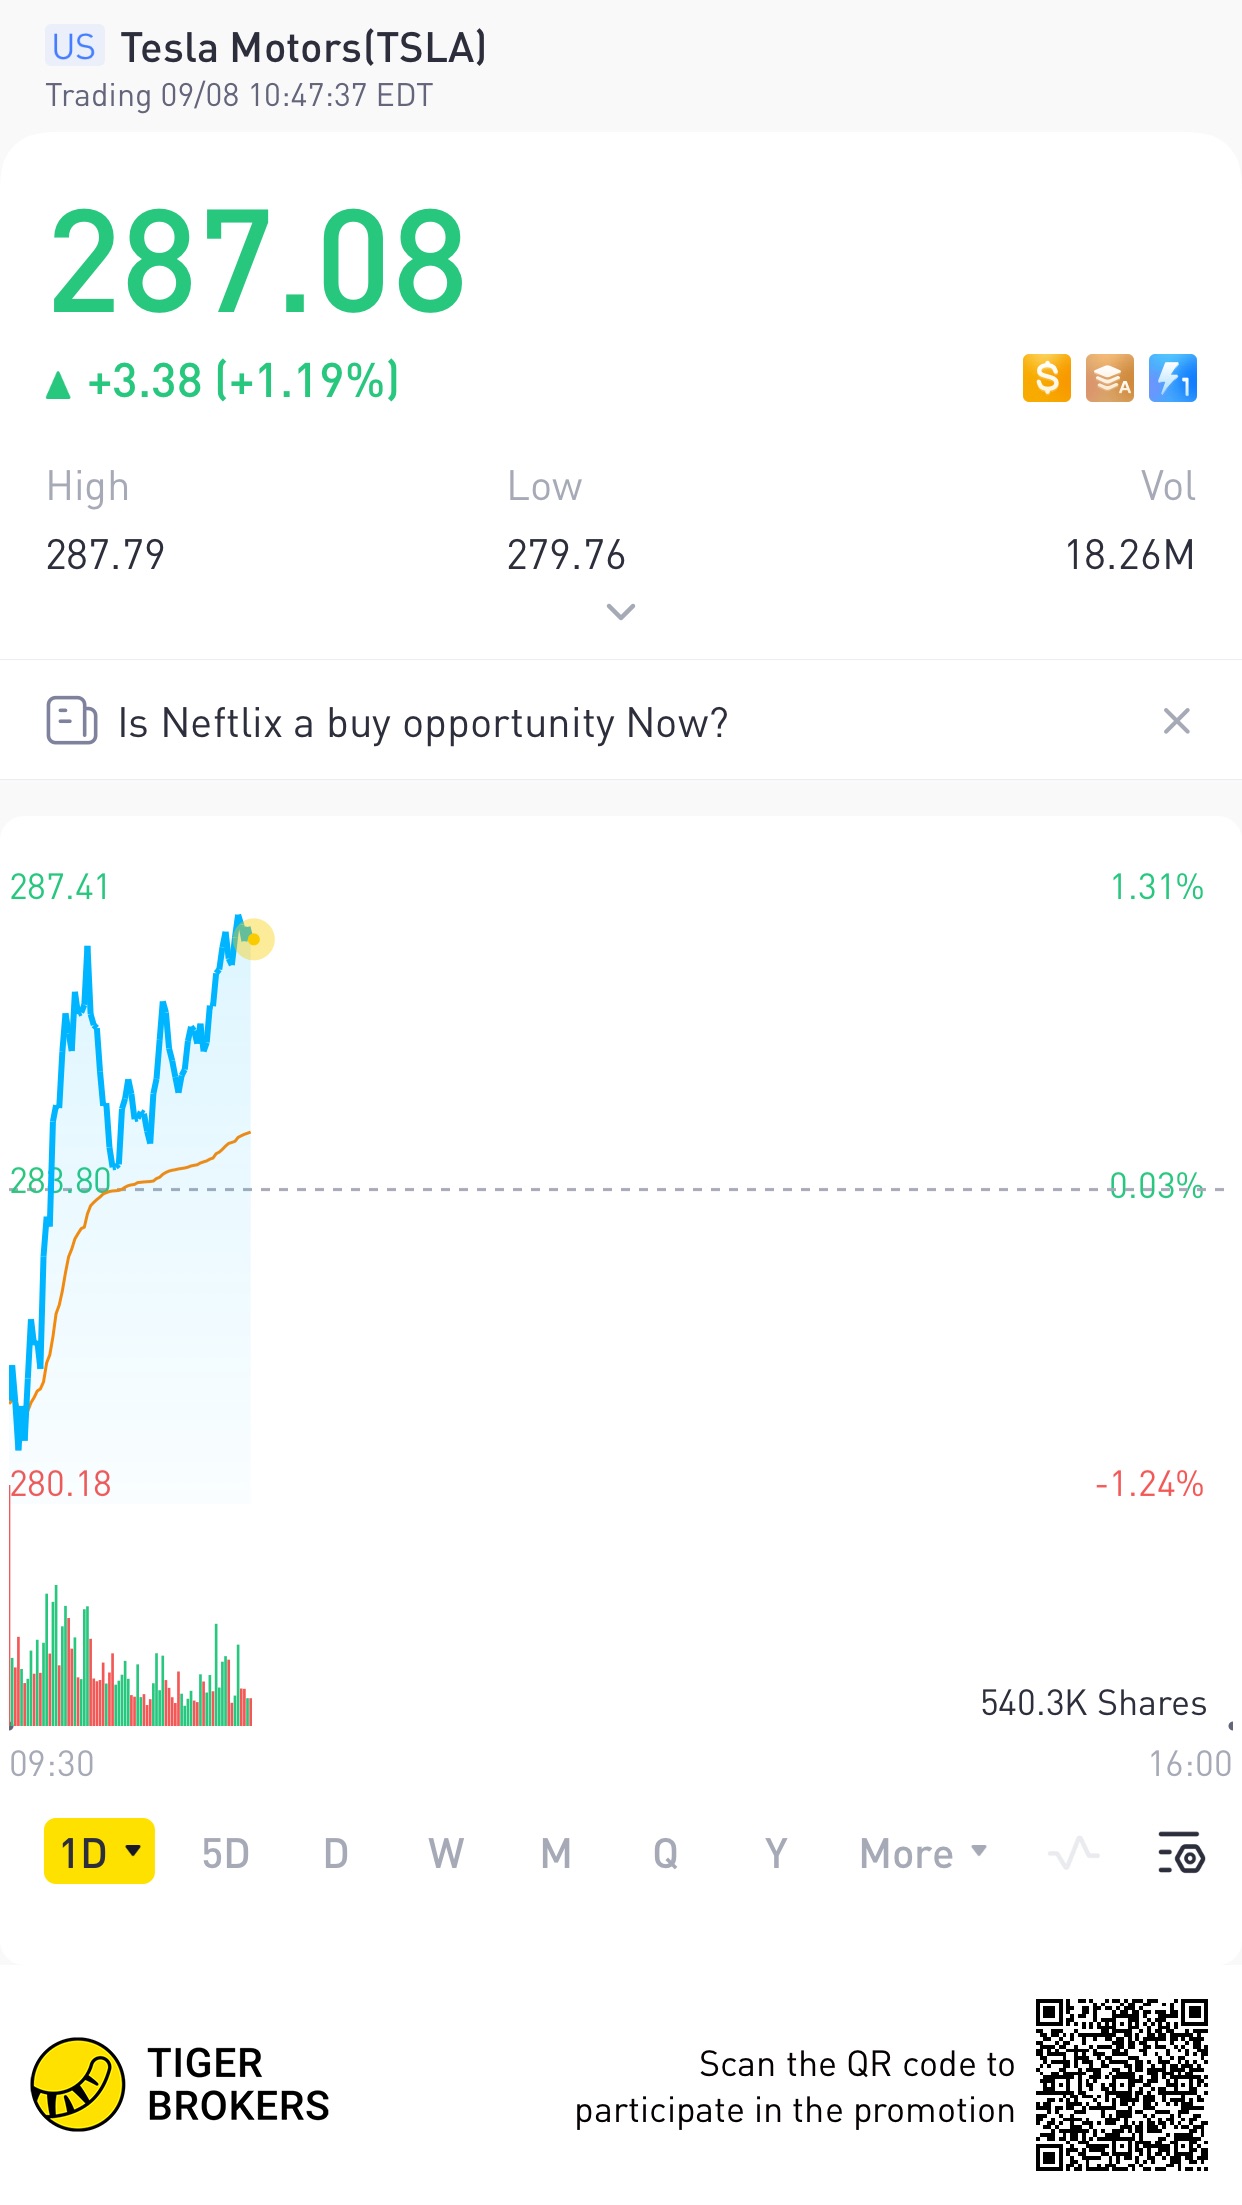Image resolution: width=1242 pixels, height=2205 pixels.
Task: Expand the quote details chevron
Action: click(x=621, y=612)
